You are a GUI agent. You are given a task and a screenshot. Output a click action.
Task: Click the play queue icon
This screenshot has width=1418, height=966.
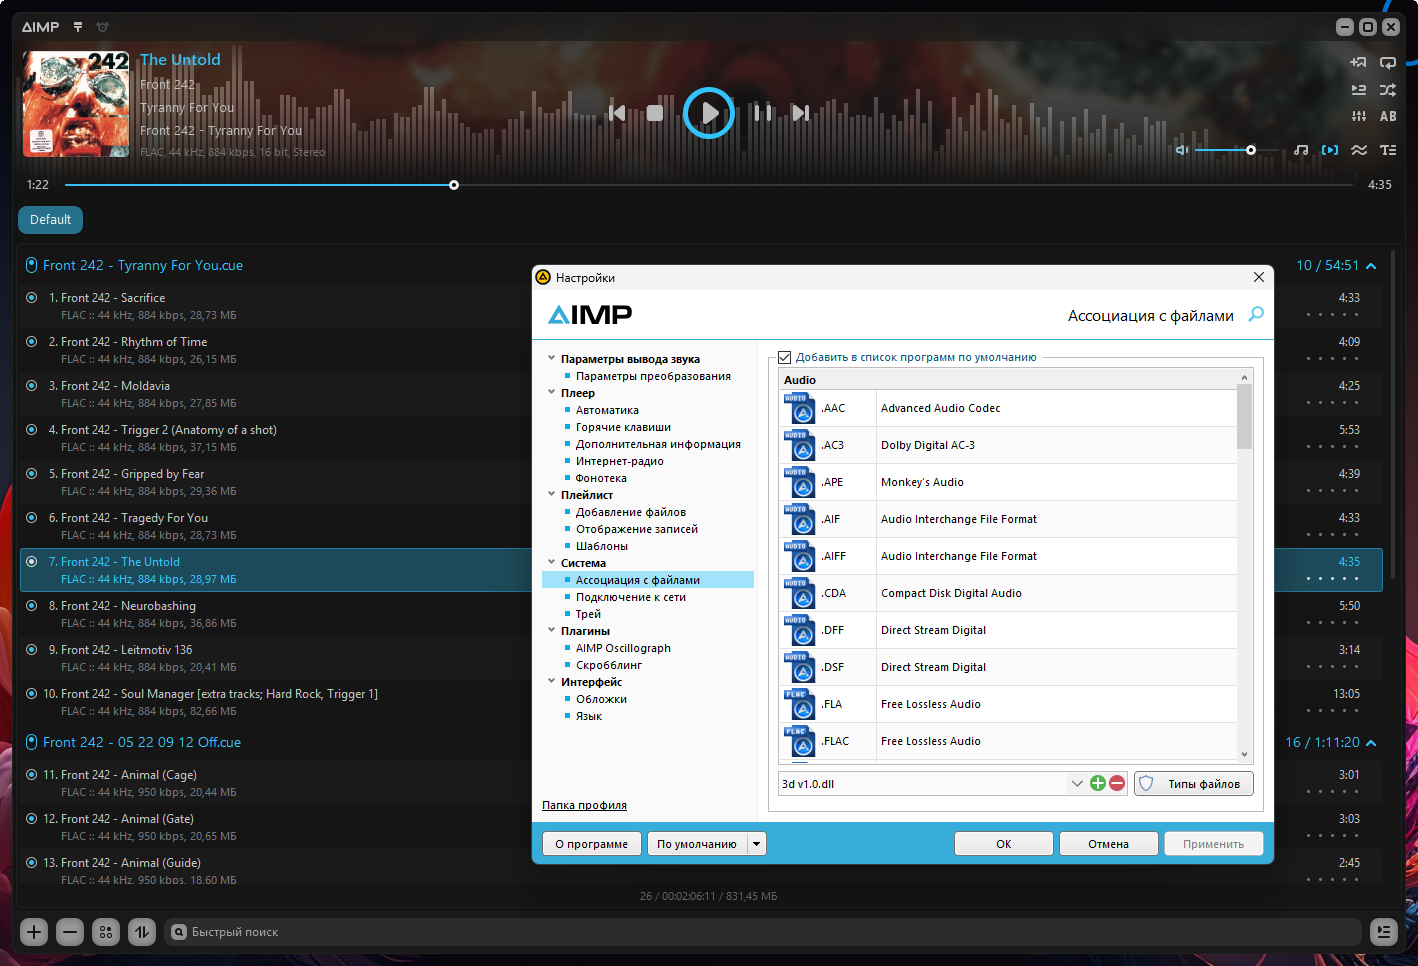[1358, 90]
